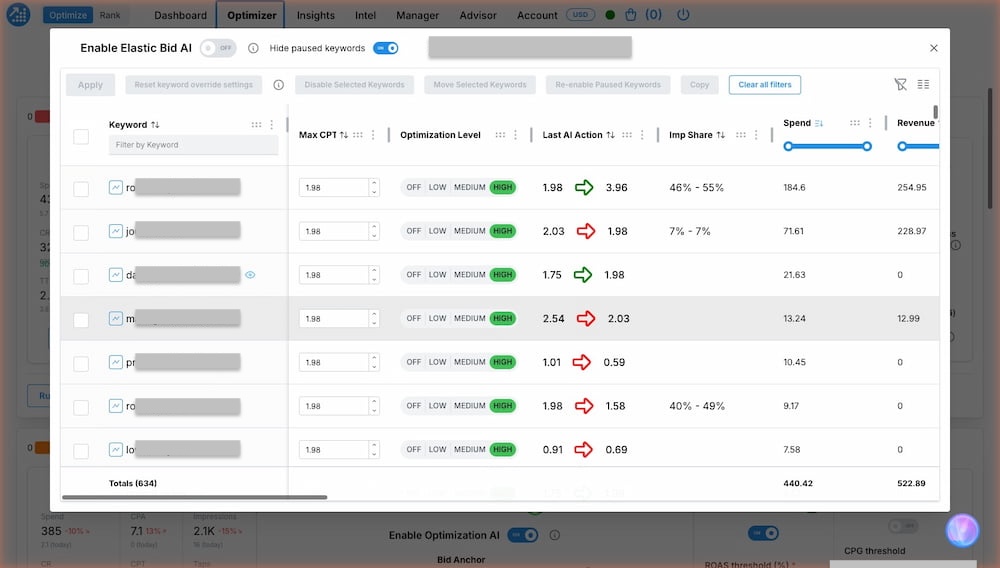Sort by Keyword column arrows

click(155, 125)
